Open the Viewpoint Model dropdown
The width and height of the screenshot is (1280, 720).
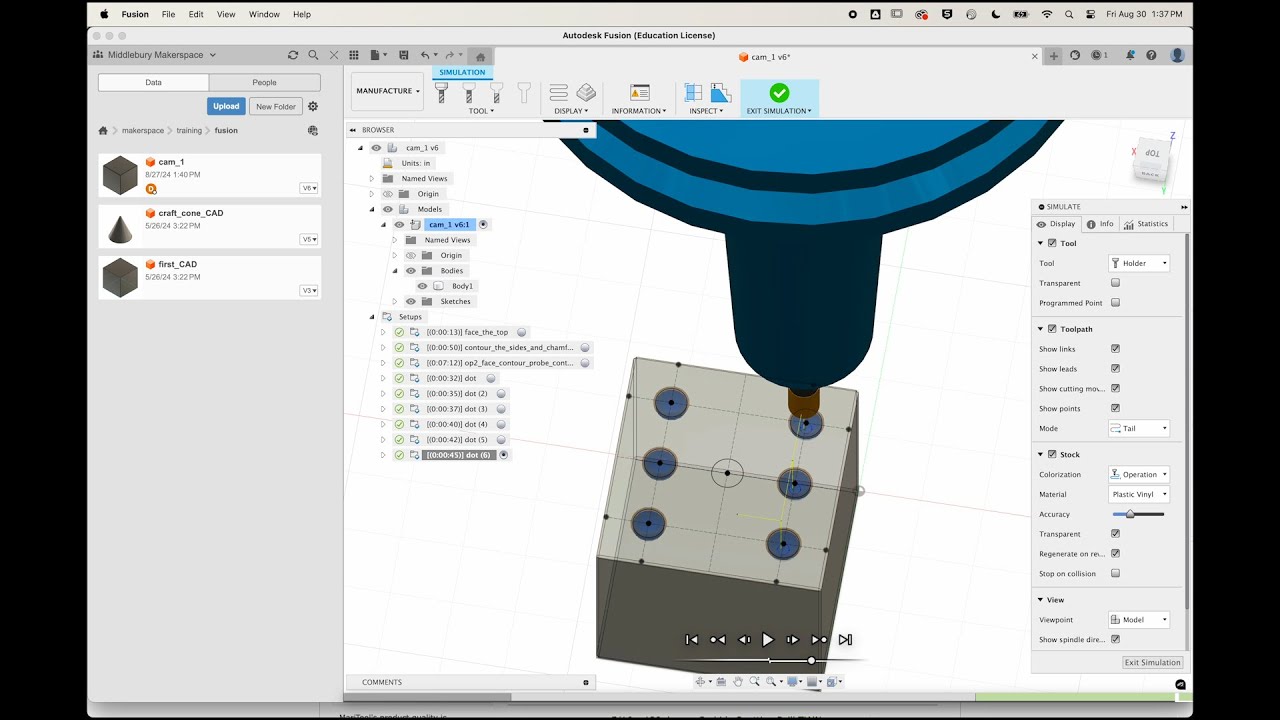[x=1139, y=620]
